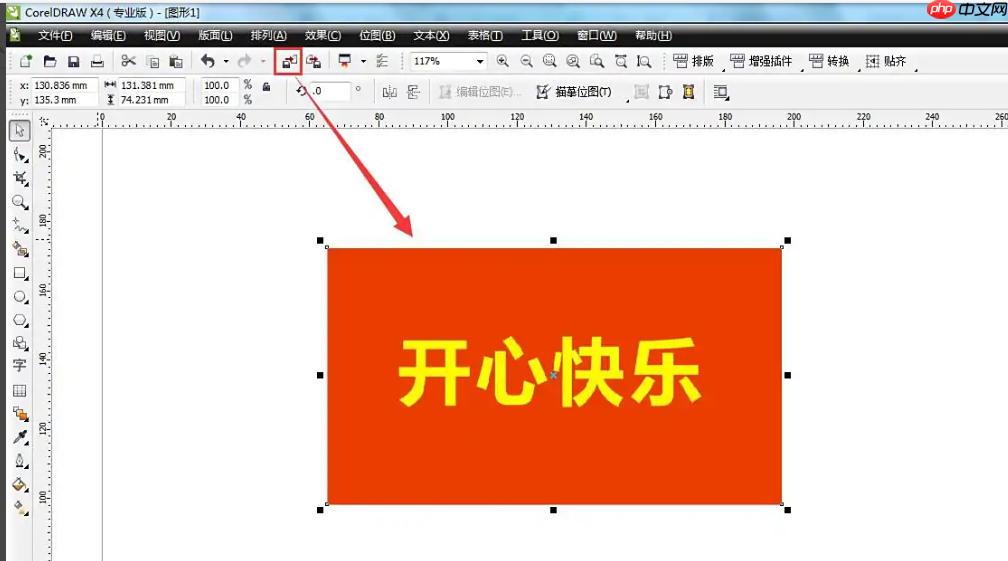Select the Rectangle tool
The width and height of the screenshot is (1008, 561).
click(x=20, y=273)
